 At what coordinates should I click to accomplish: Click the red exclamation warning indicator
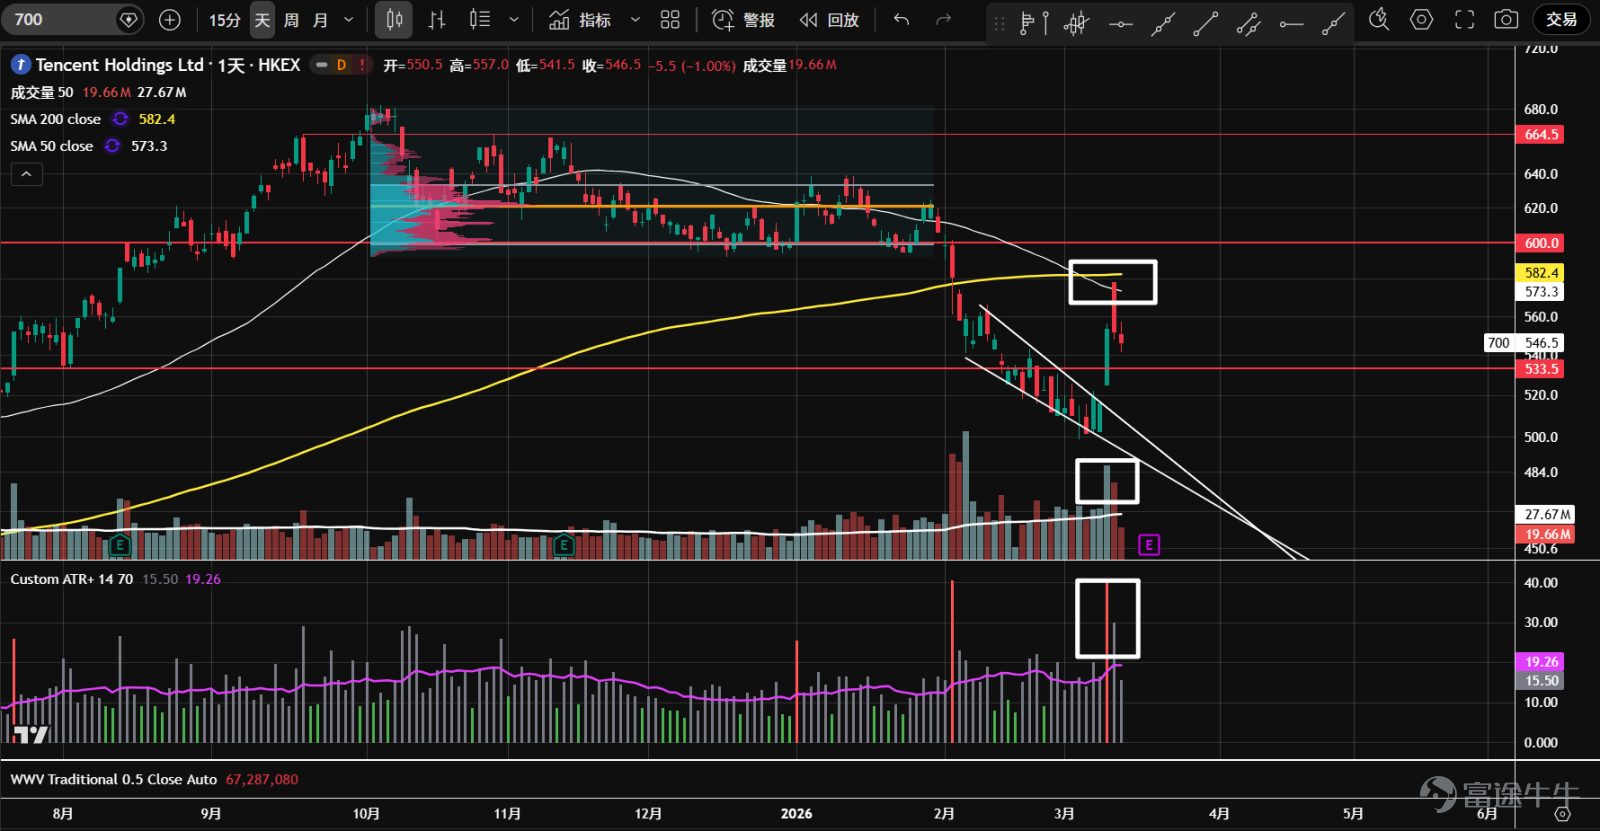coord(362,65)
